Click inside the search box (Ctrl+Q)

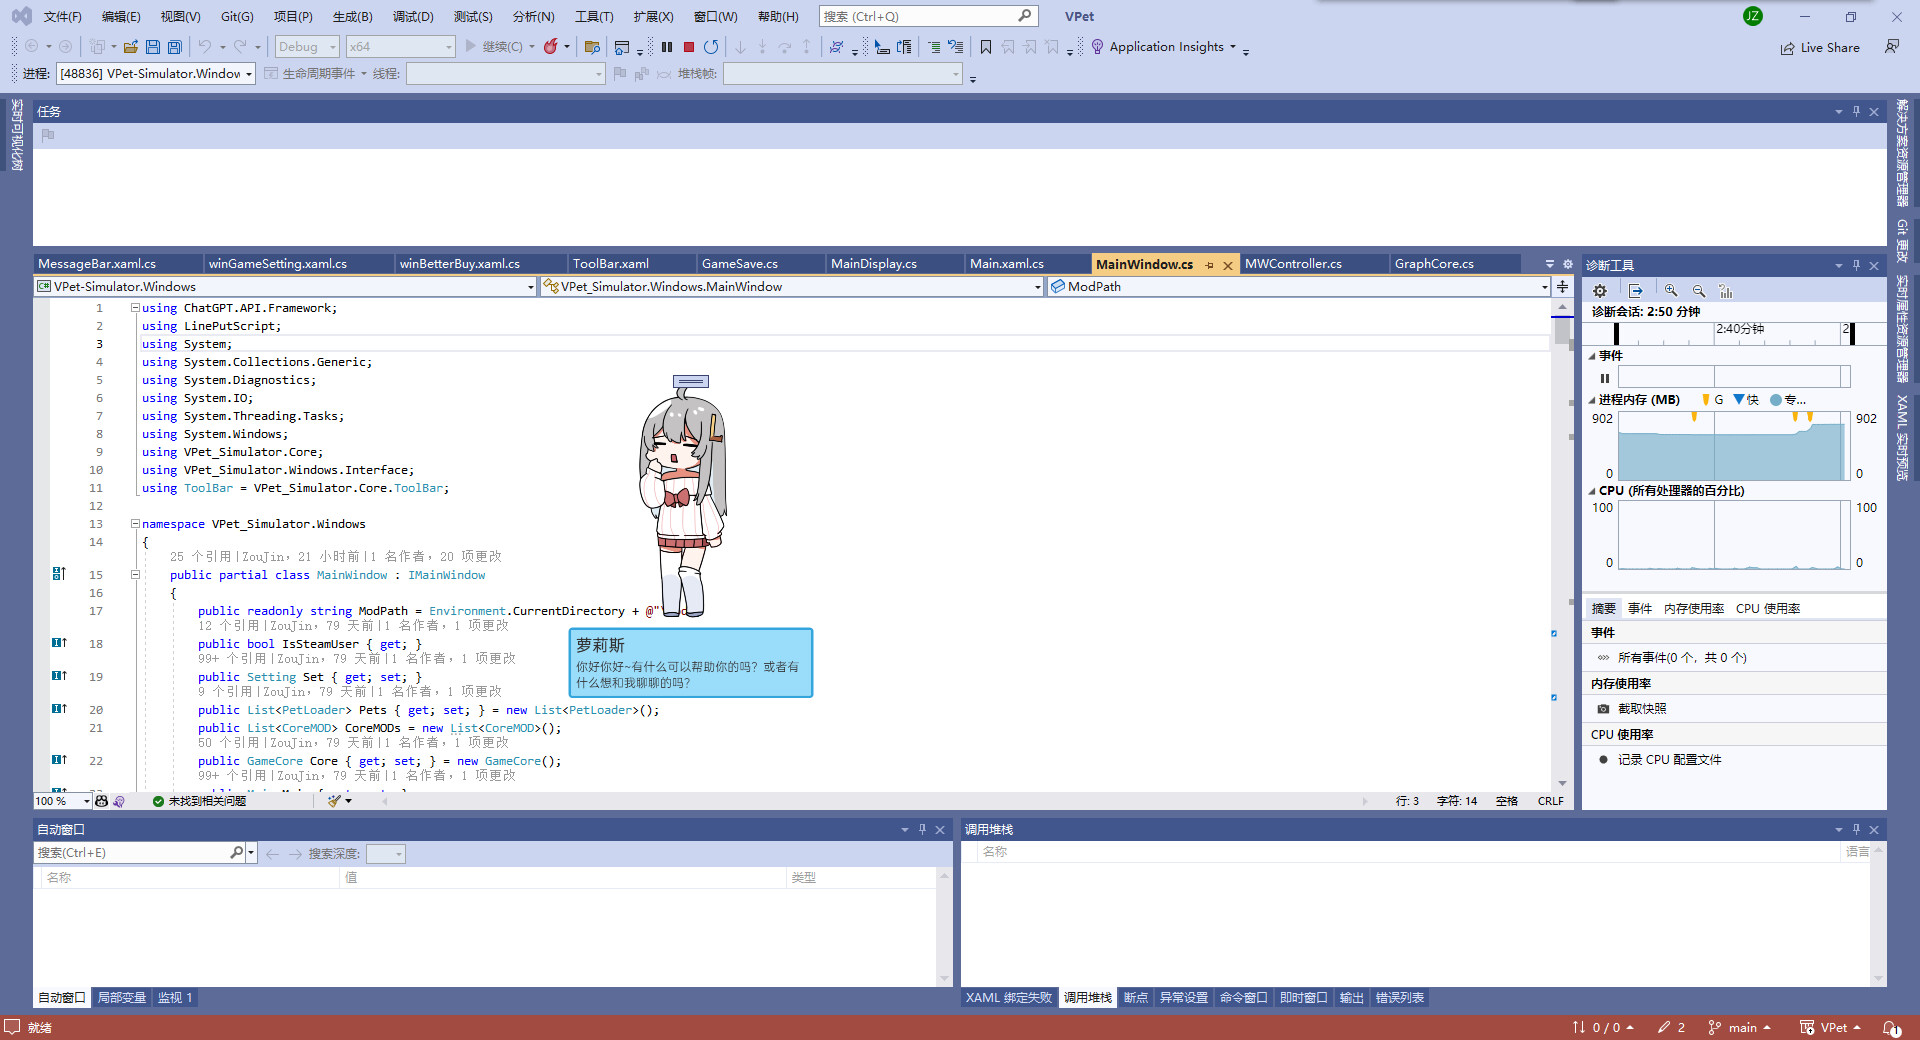point(920,16)
